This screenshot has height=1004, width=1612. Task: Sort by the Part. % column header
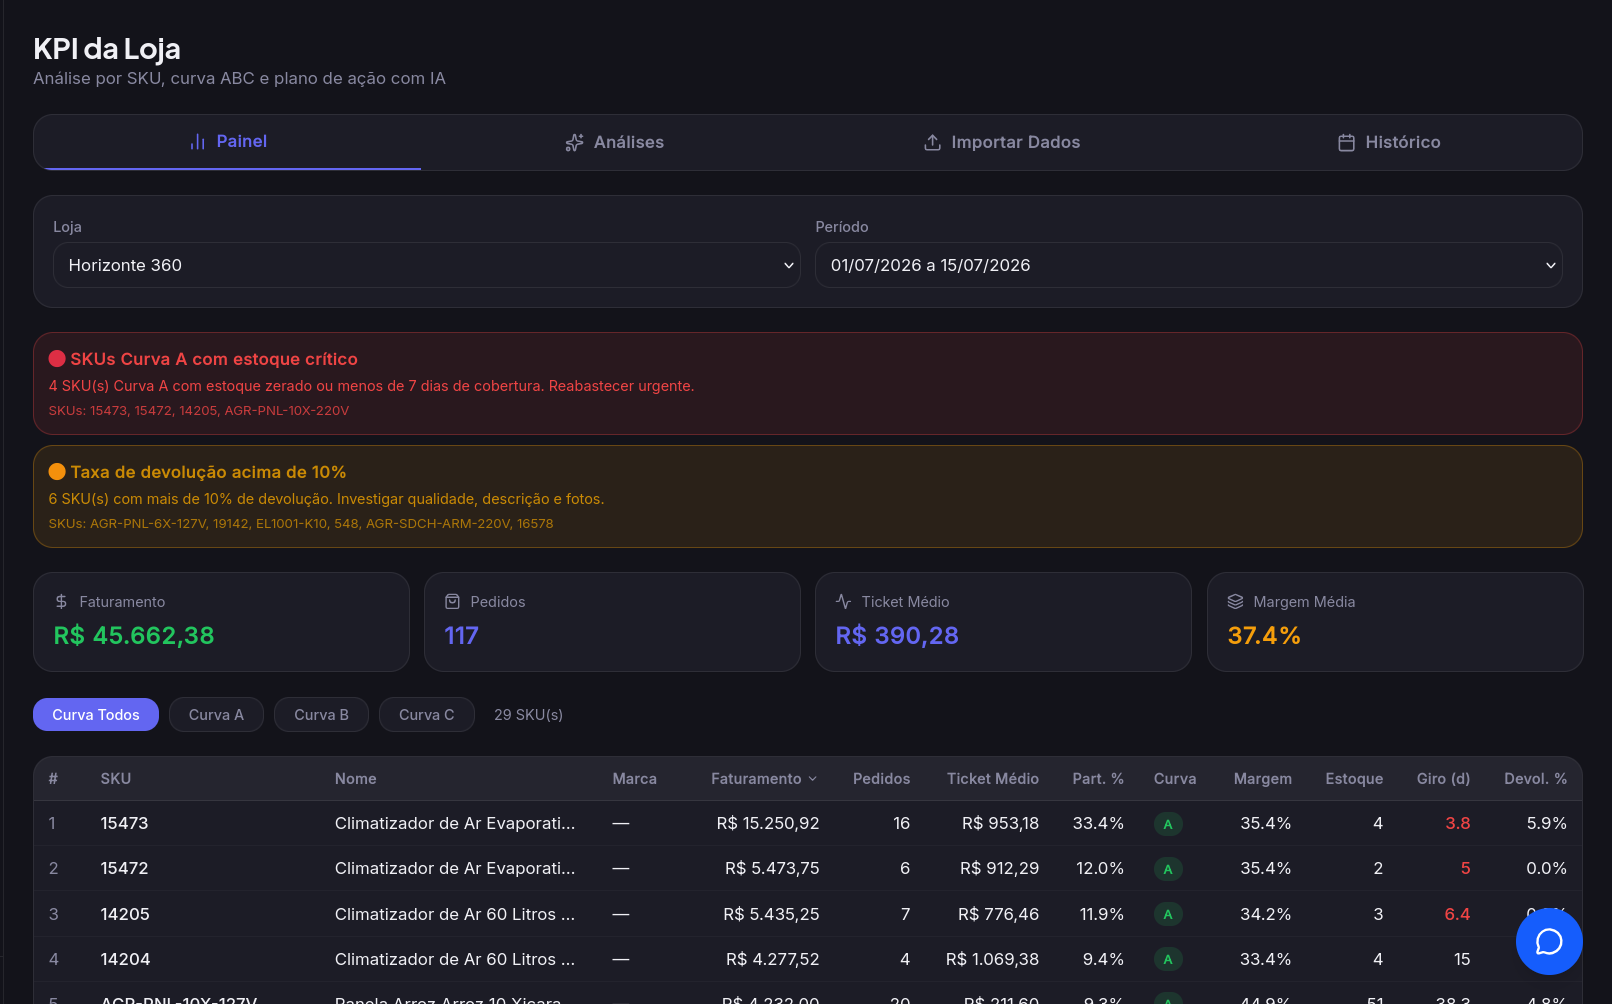(1098, 779)
